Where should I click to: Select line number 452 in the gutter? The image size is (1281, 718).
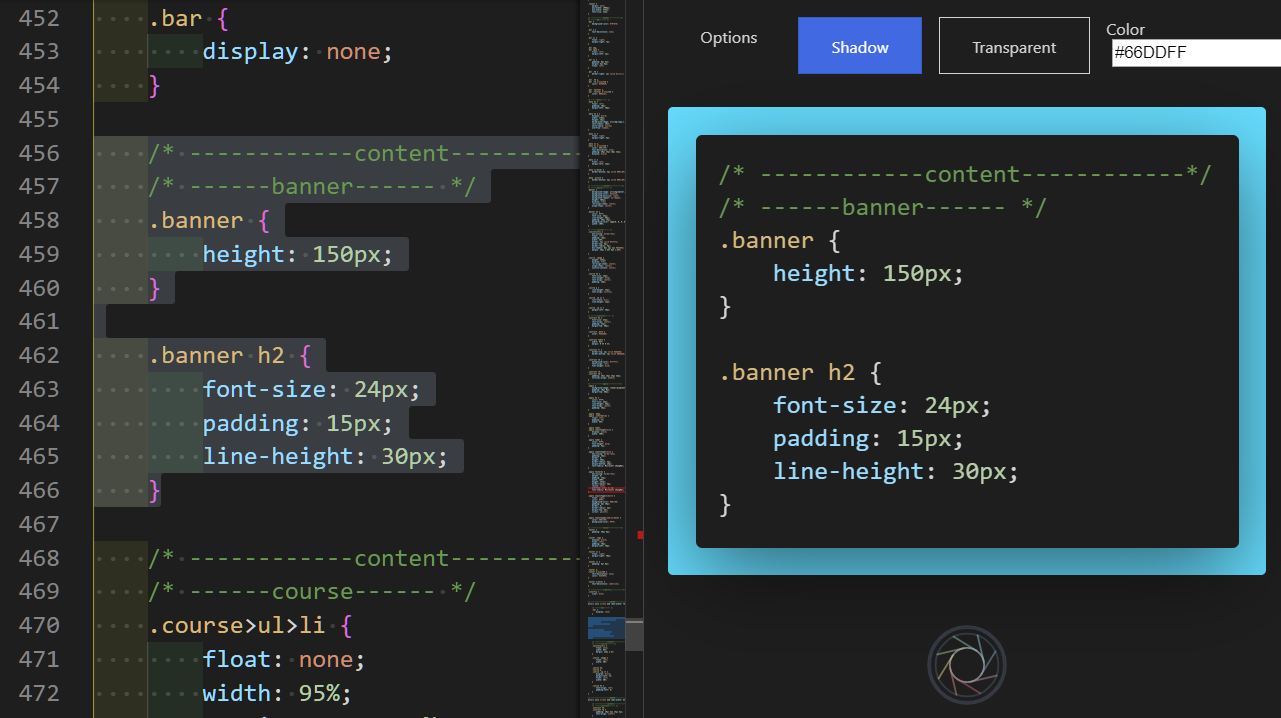[x=40, y=18]
